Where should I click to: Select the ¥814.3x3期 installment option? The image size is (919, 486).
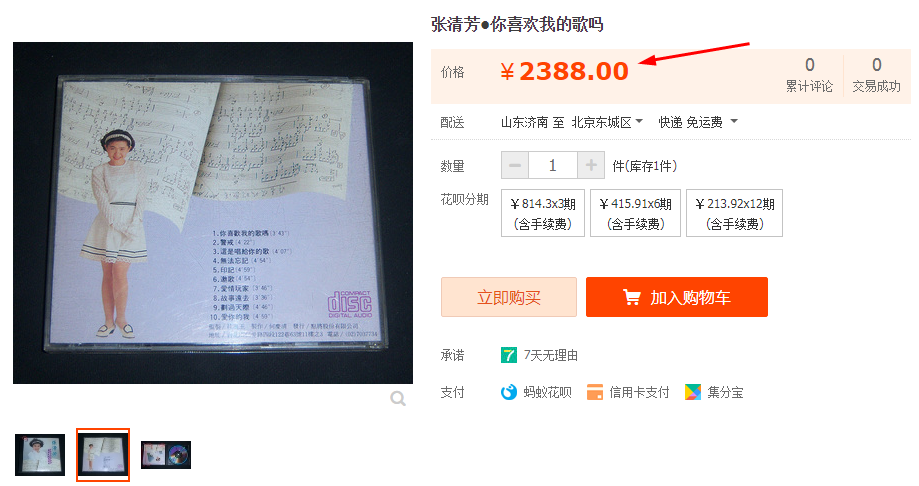[543, 213]
